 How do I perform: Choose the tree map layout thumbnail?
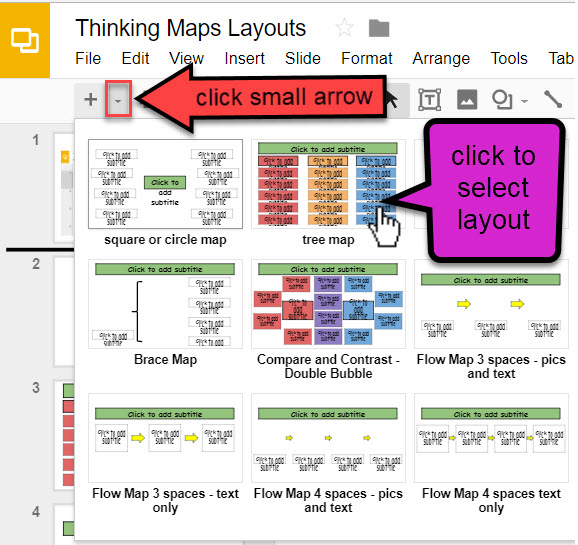(328, 184)
